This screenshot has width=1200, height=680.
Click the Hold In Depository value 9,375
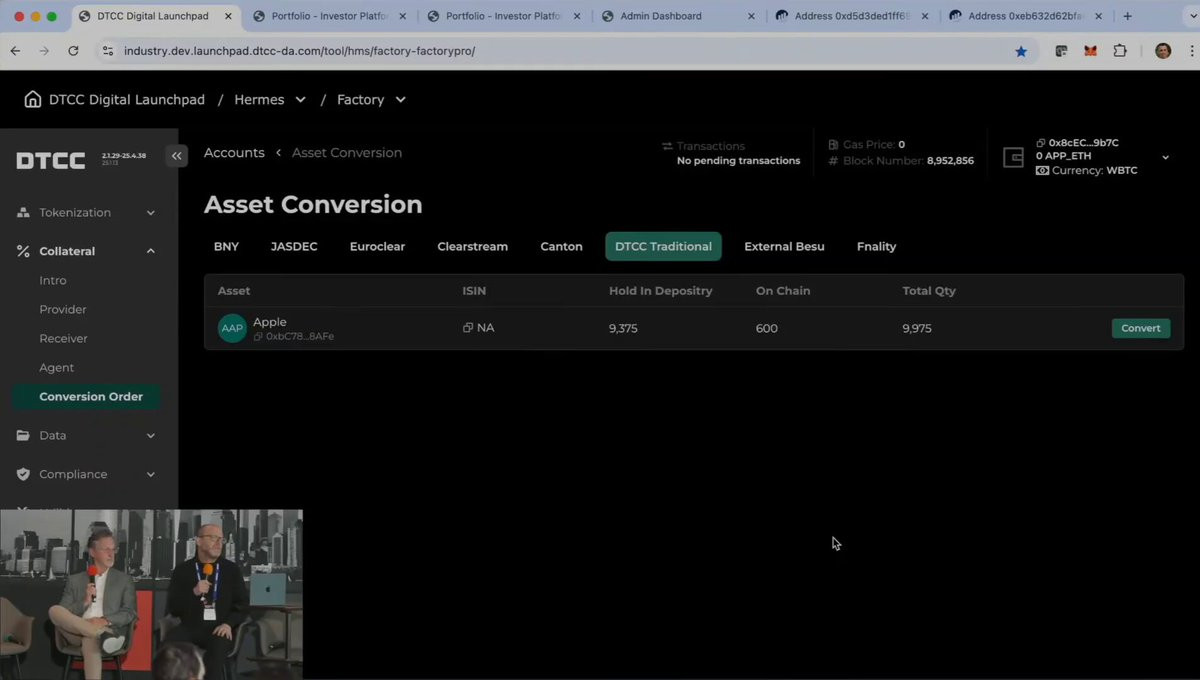[x=623, y=328]
